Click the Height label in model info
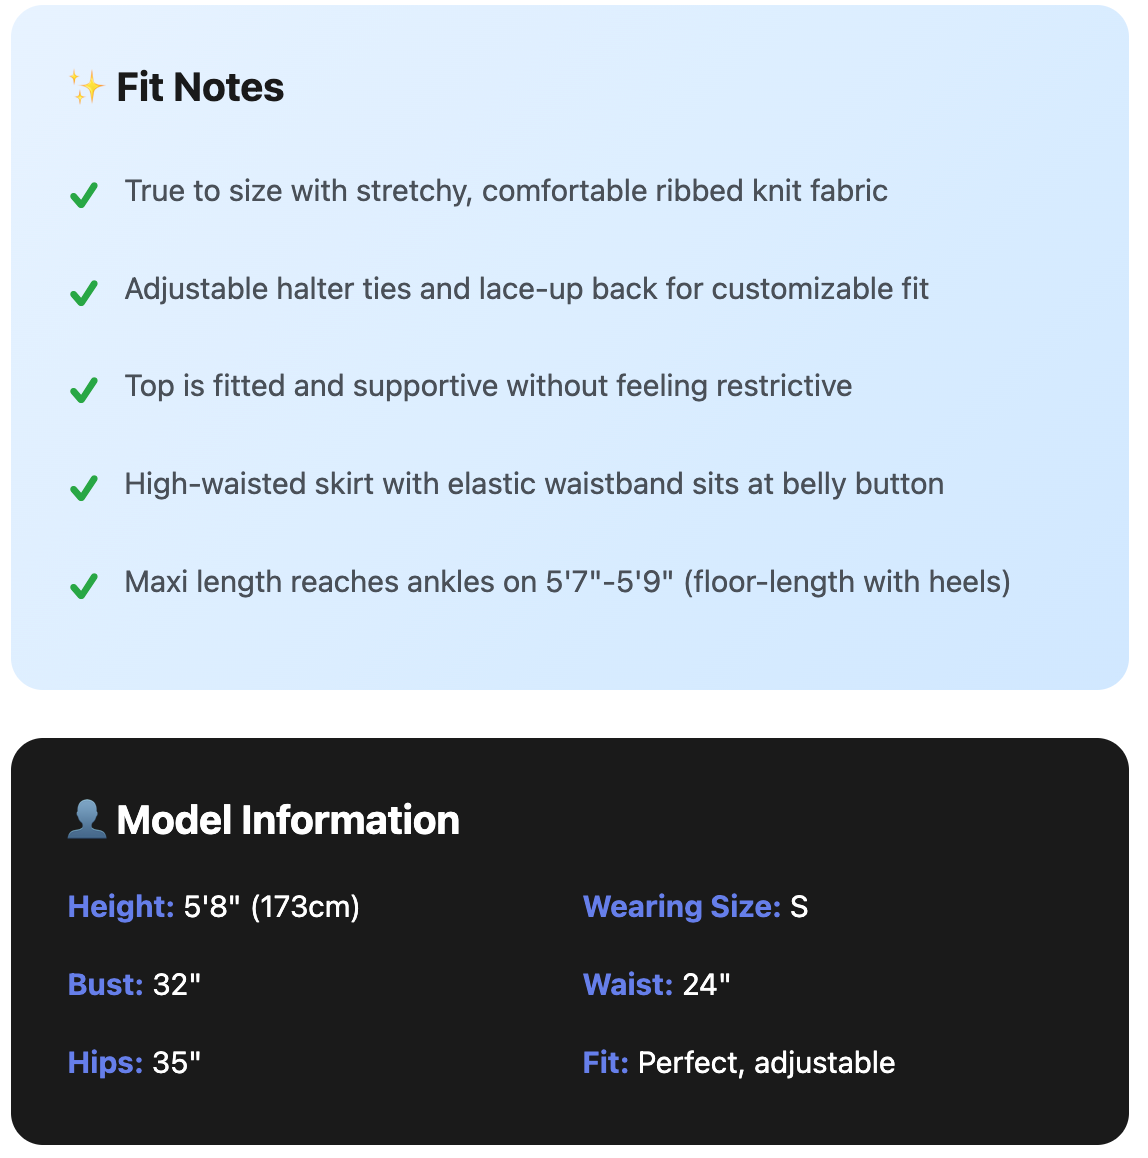 (x=121, y=907)
